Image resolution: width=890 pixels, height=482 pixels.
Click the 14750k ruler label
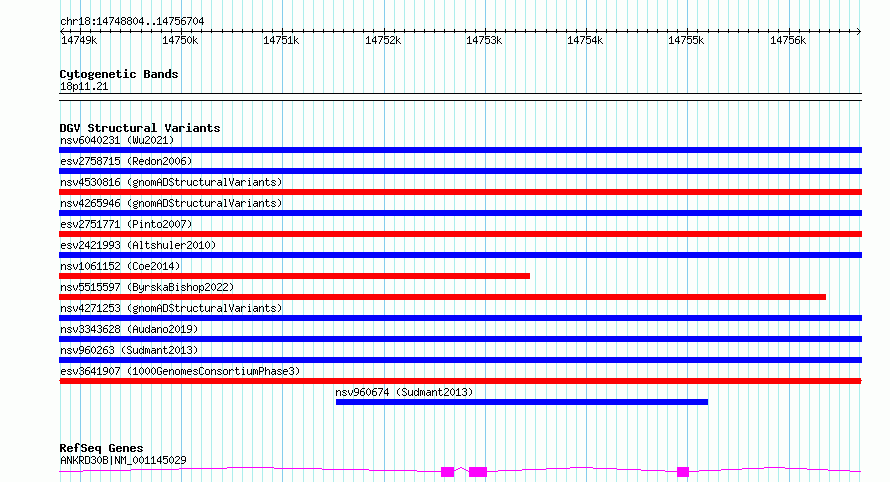pyautogui.click(x=180, y=40)
